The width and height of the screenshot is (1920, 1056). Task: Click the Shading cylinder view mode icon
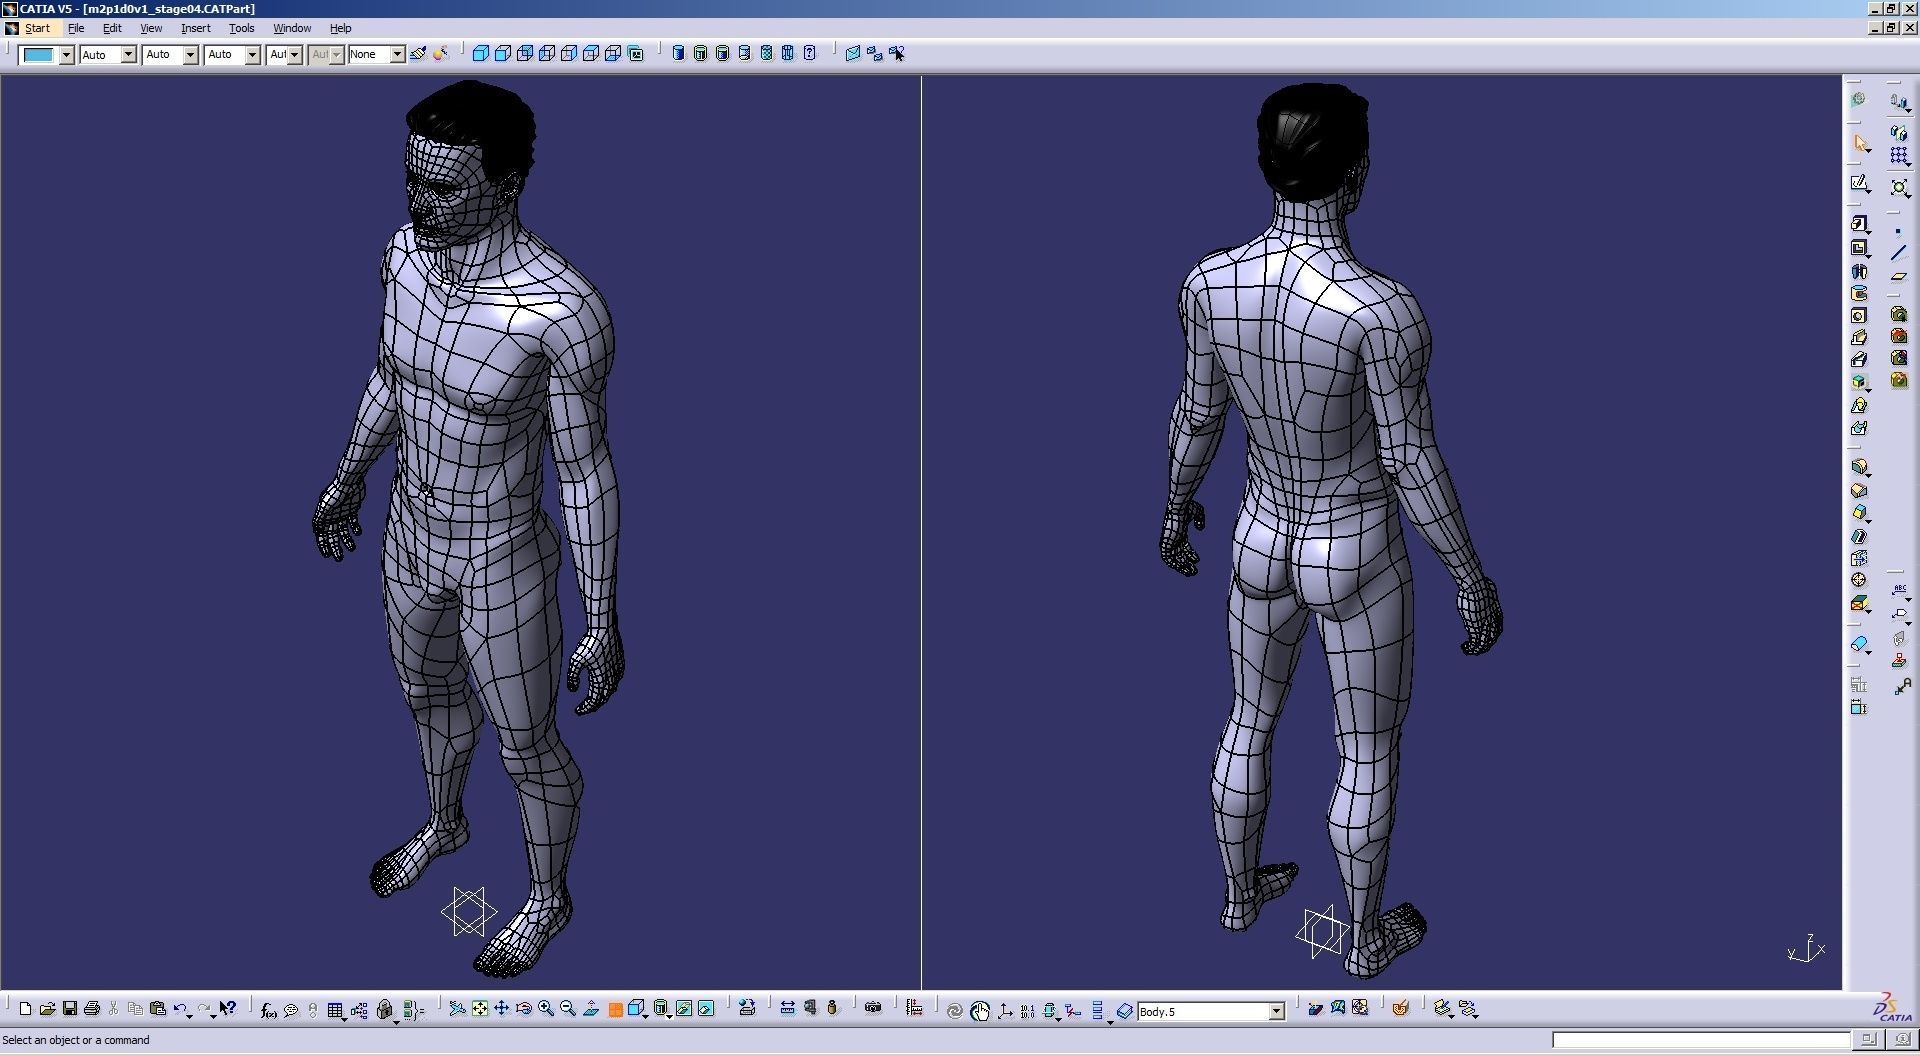[x=679, y=54]
